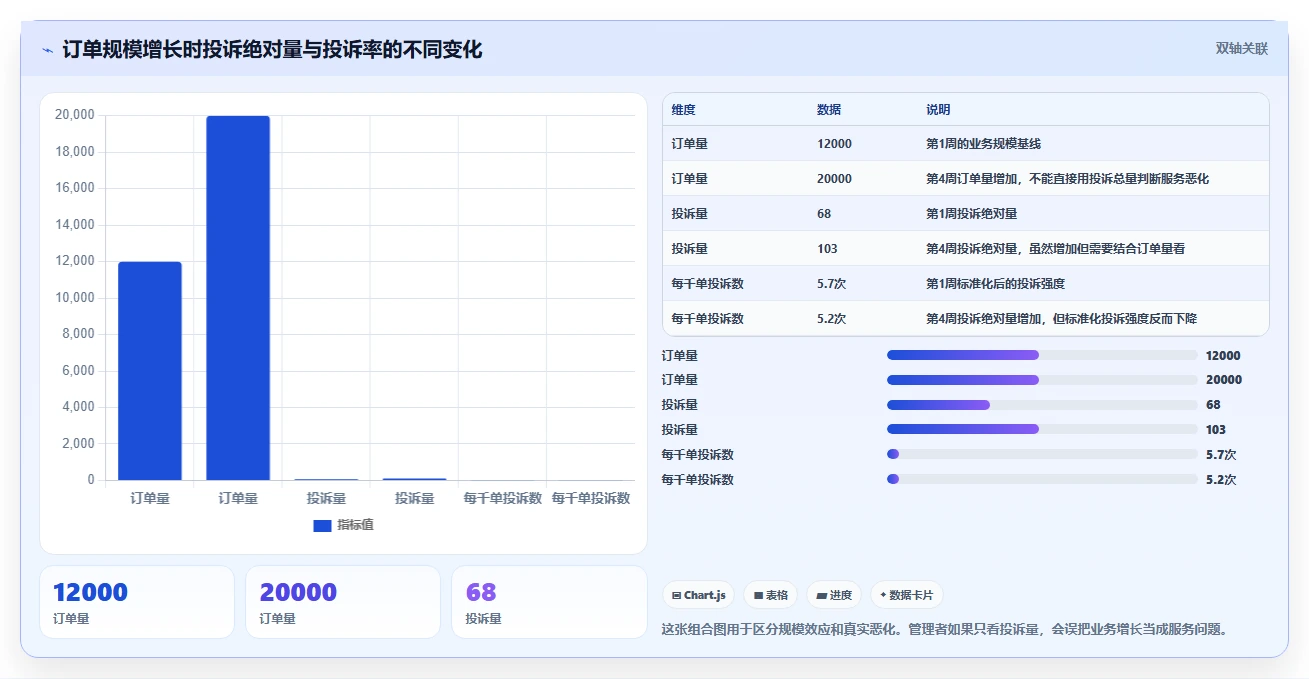Screen dimensions: 1309x679
Task: Select the 进度 chip
Action: (x=834, y=595)
